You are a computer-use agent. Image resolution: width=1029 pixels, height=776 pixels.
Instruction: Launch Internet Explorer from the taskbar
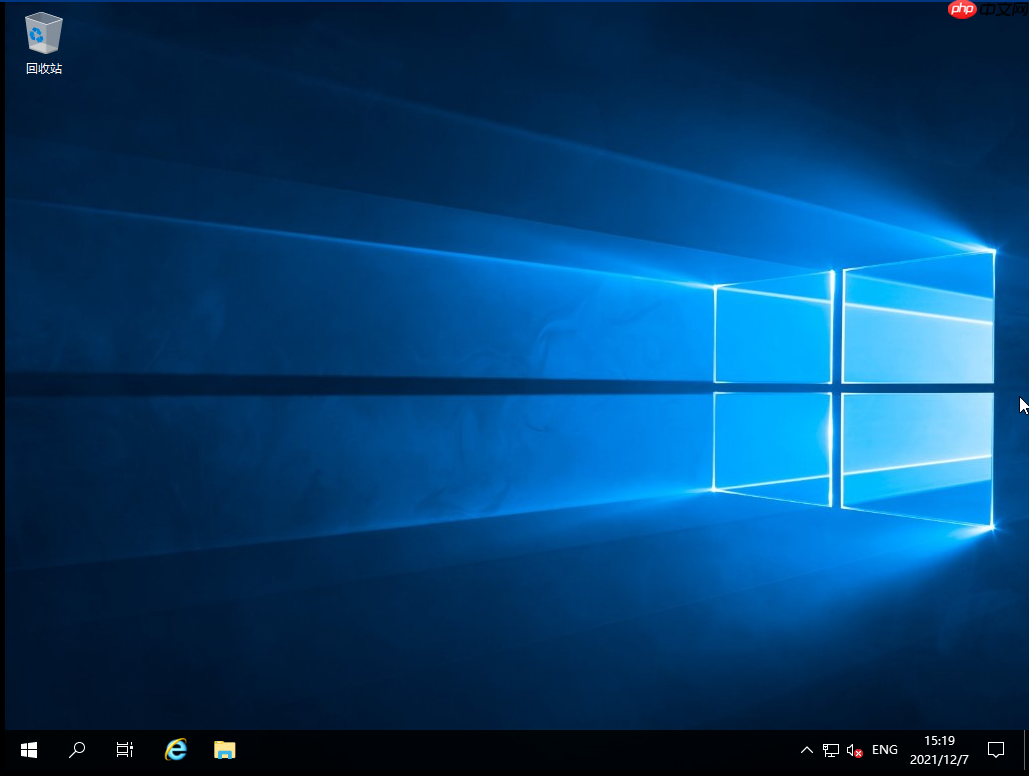(x=176, y=749)
